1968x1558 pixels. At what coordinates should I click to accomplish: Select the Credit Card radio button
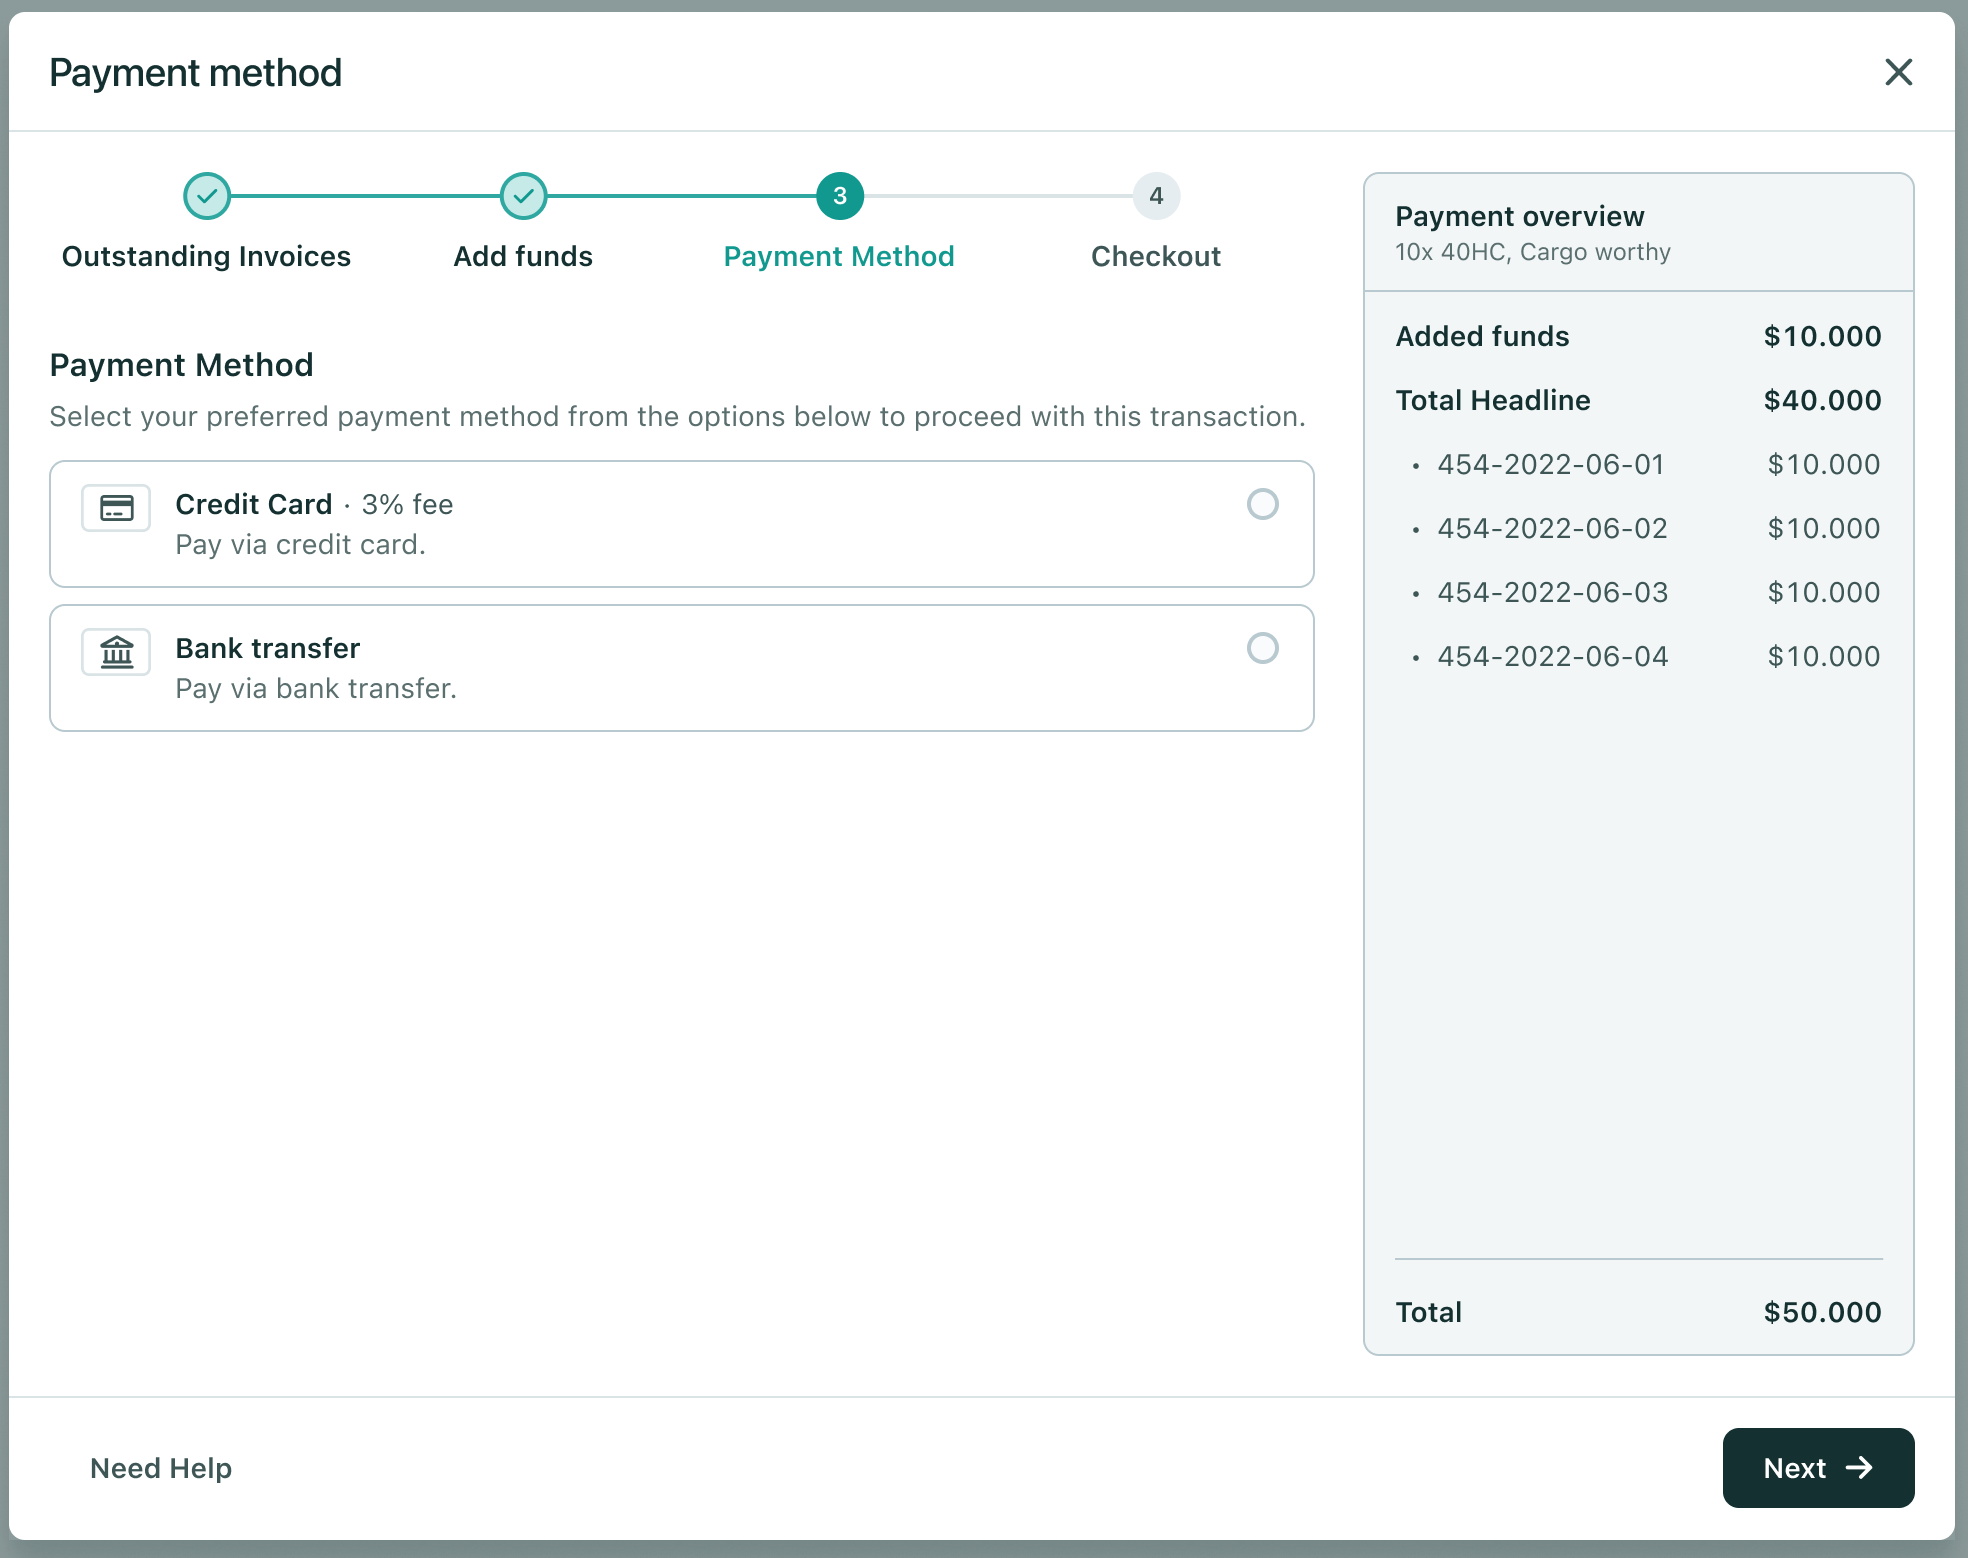pos(1262,504)
